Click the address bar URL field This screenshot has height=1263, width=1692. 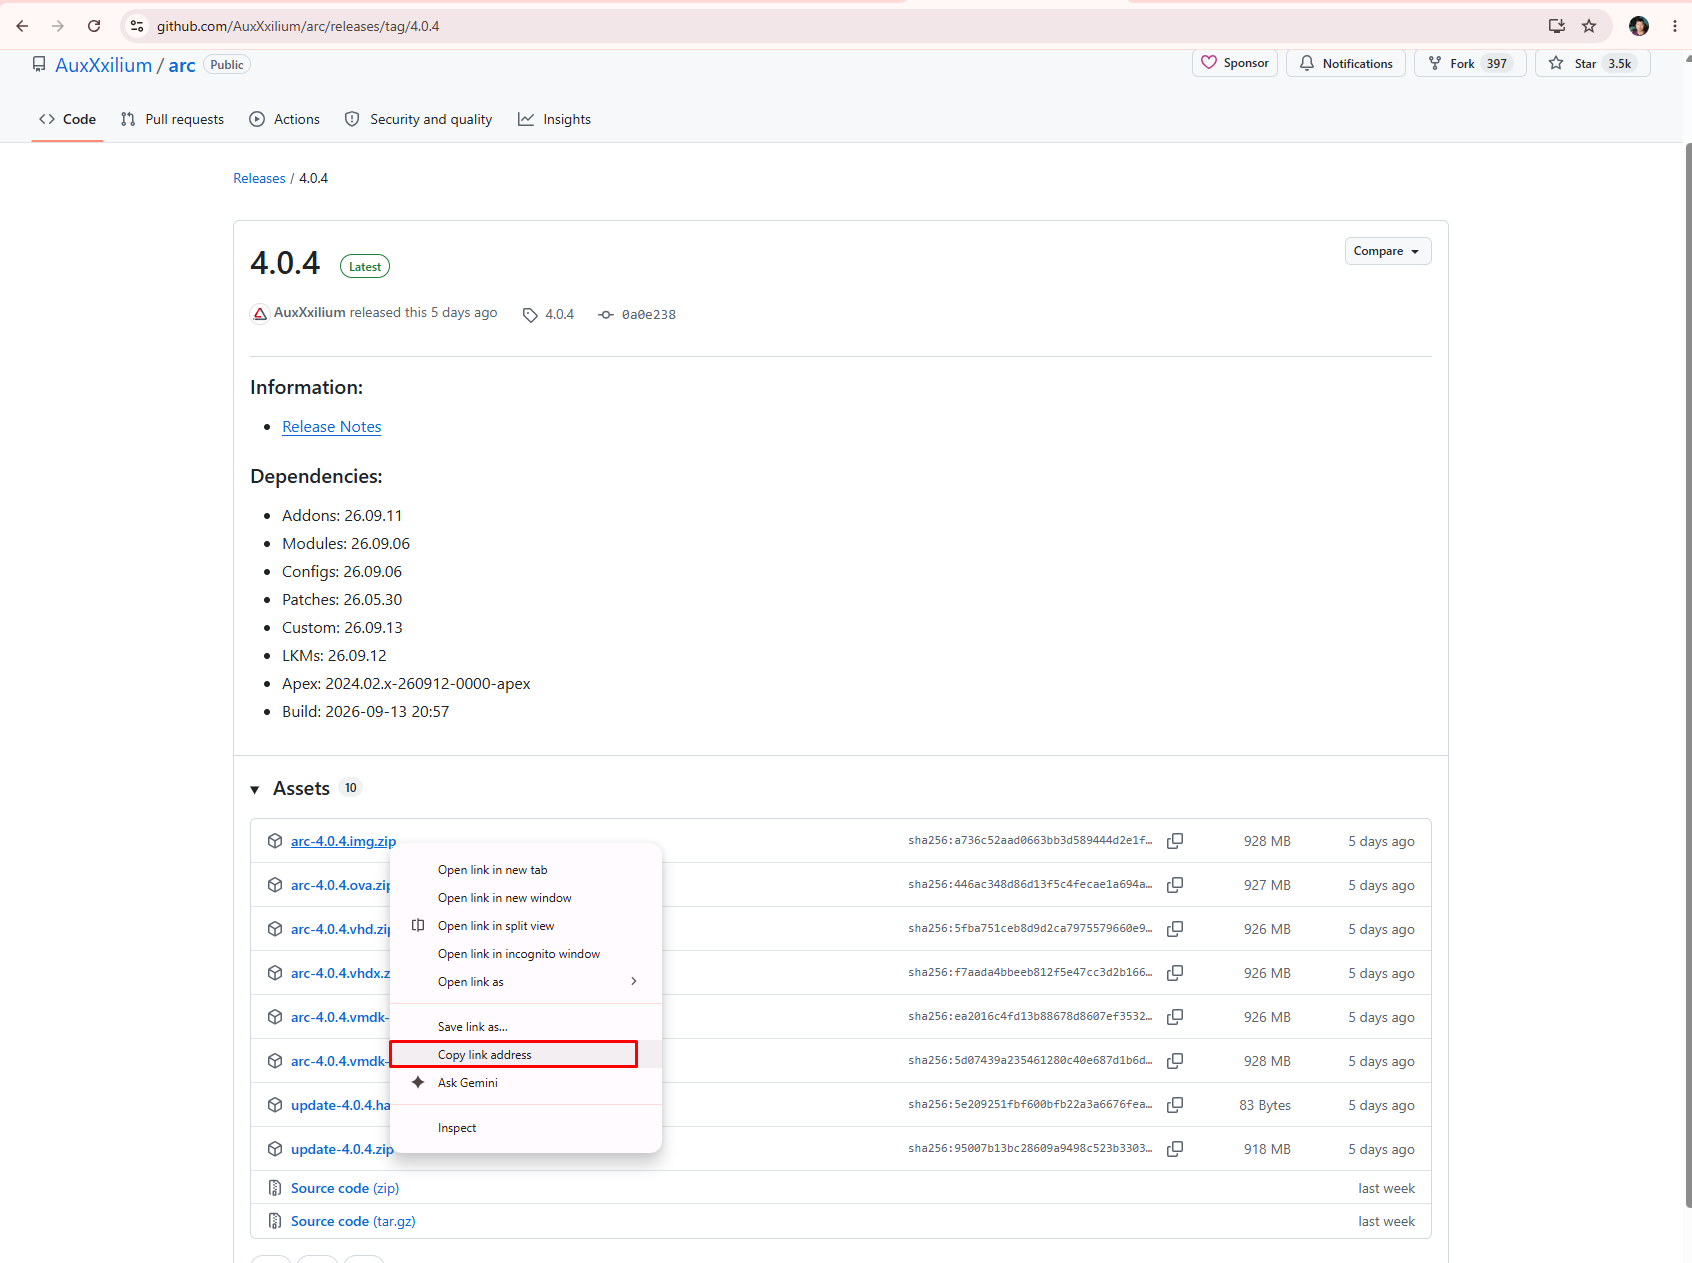[x=840, y=26]
